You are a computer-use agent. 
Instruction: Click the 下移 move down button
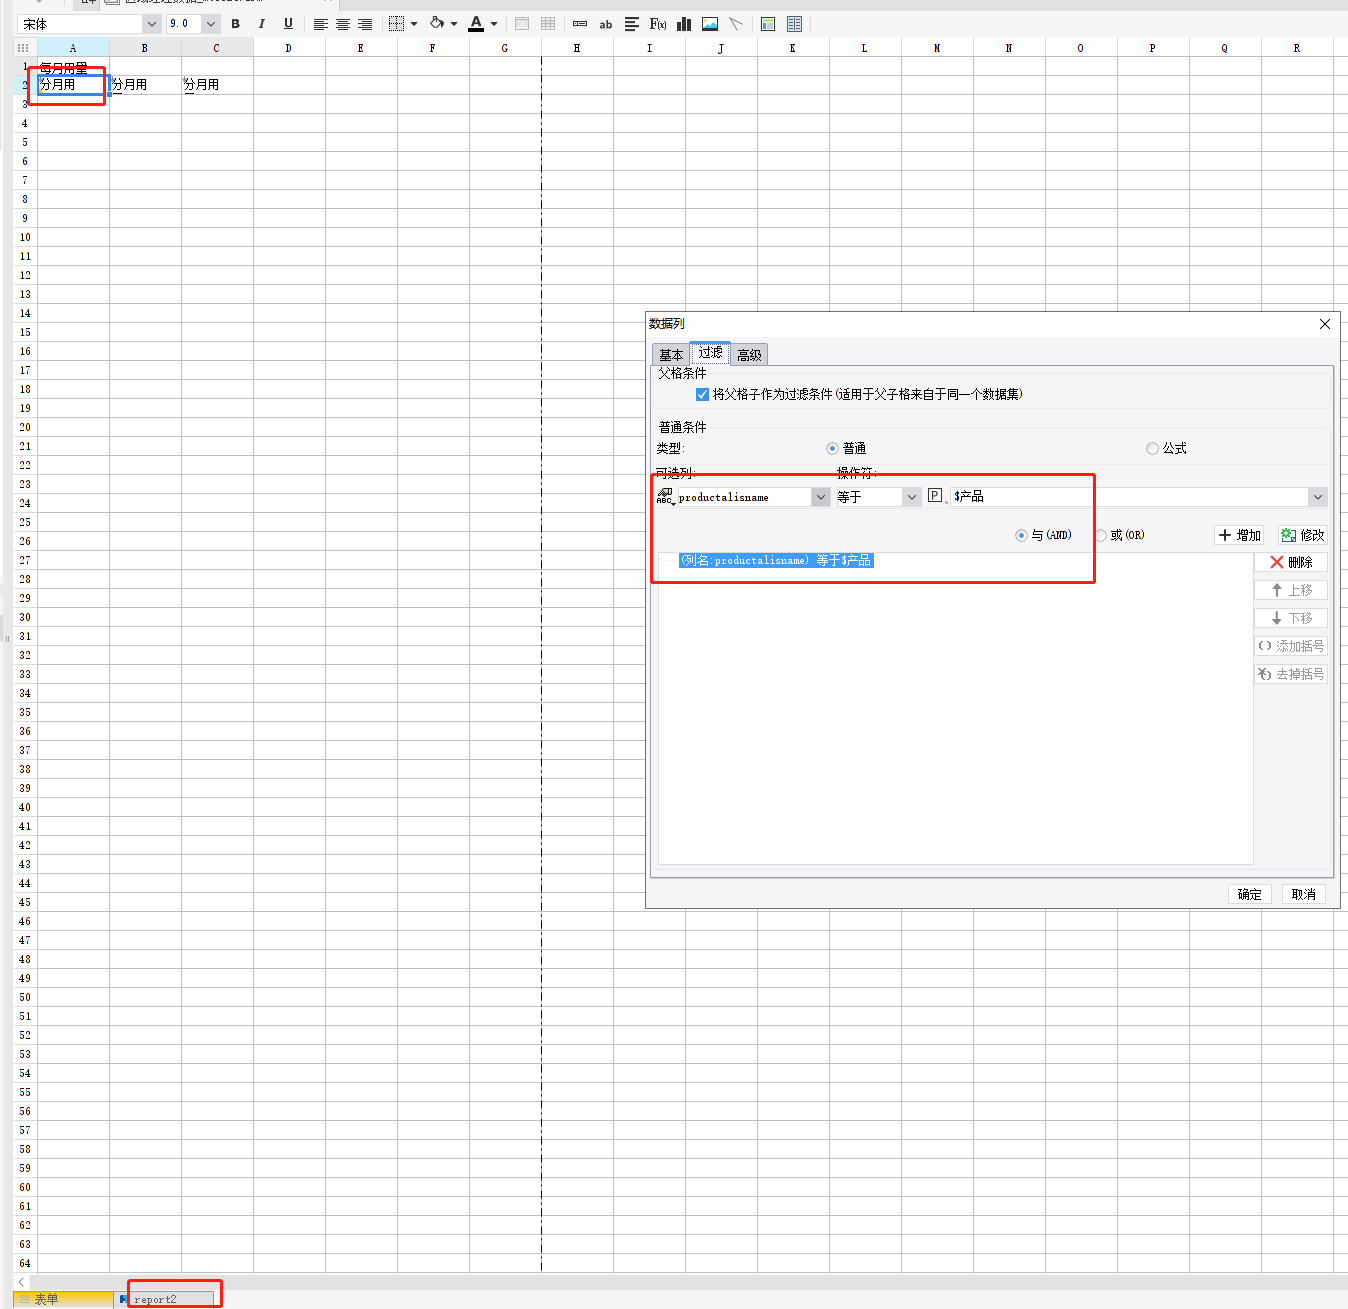pos(1291,618)
